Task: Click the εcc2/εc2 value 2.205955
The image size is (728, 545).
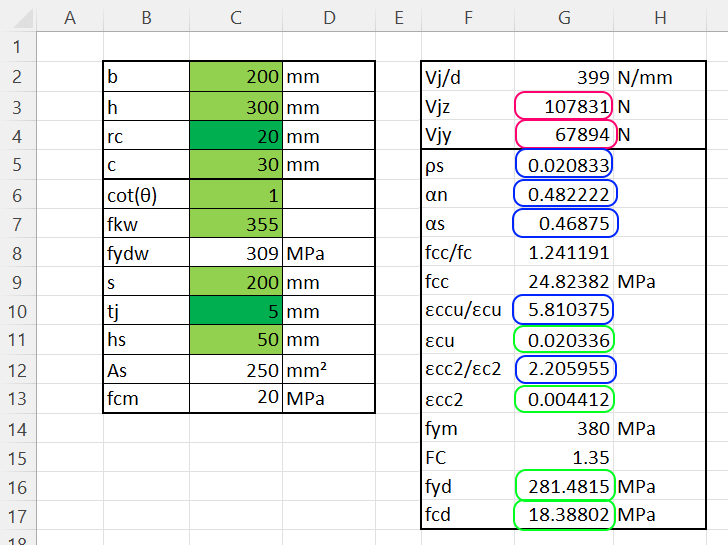Action: [564, 369]
